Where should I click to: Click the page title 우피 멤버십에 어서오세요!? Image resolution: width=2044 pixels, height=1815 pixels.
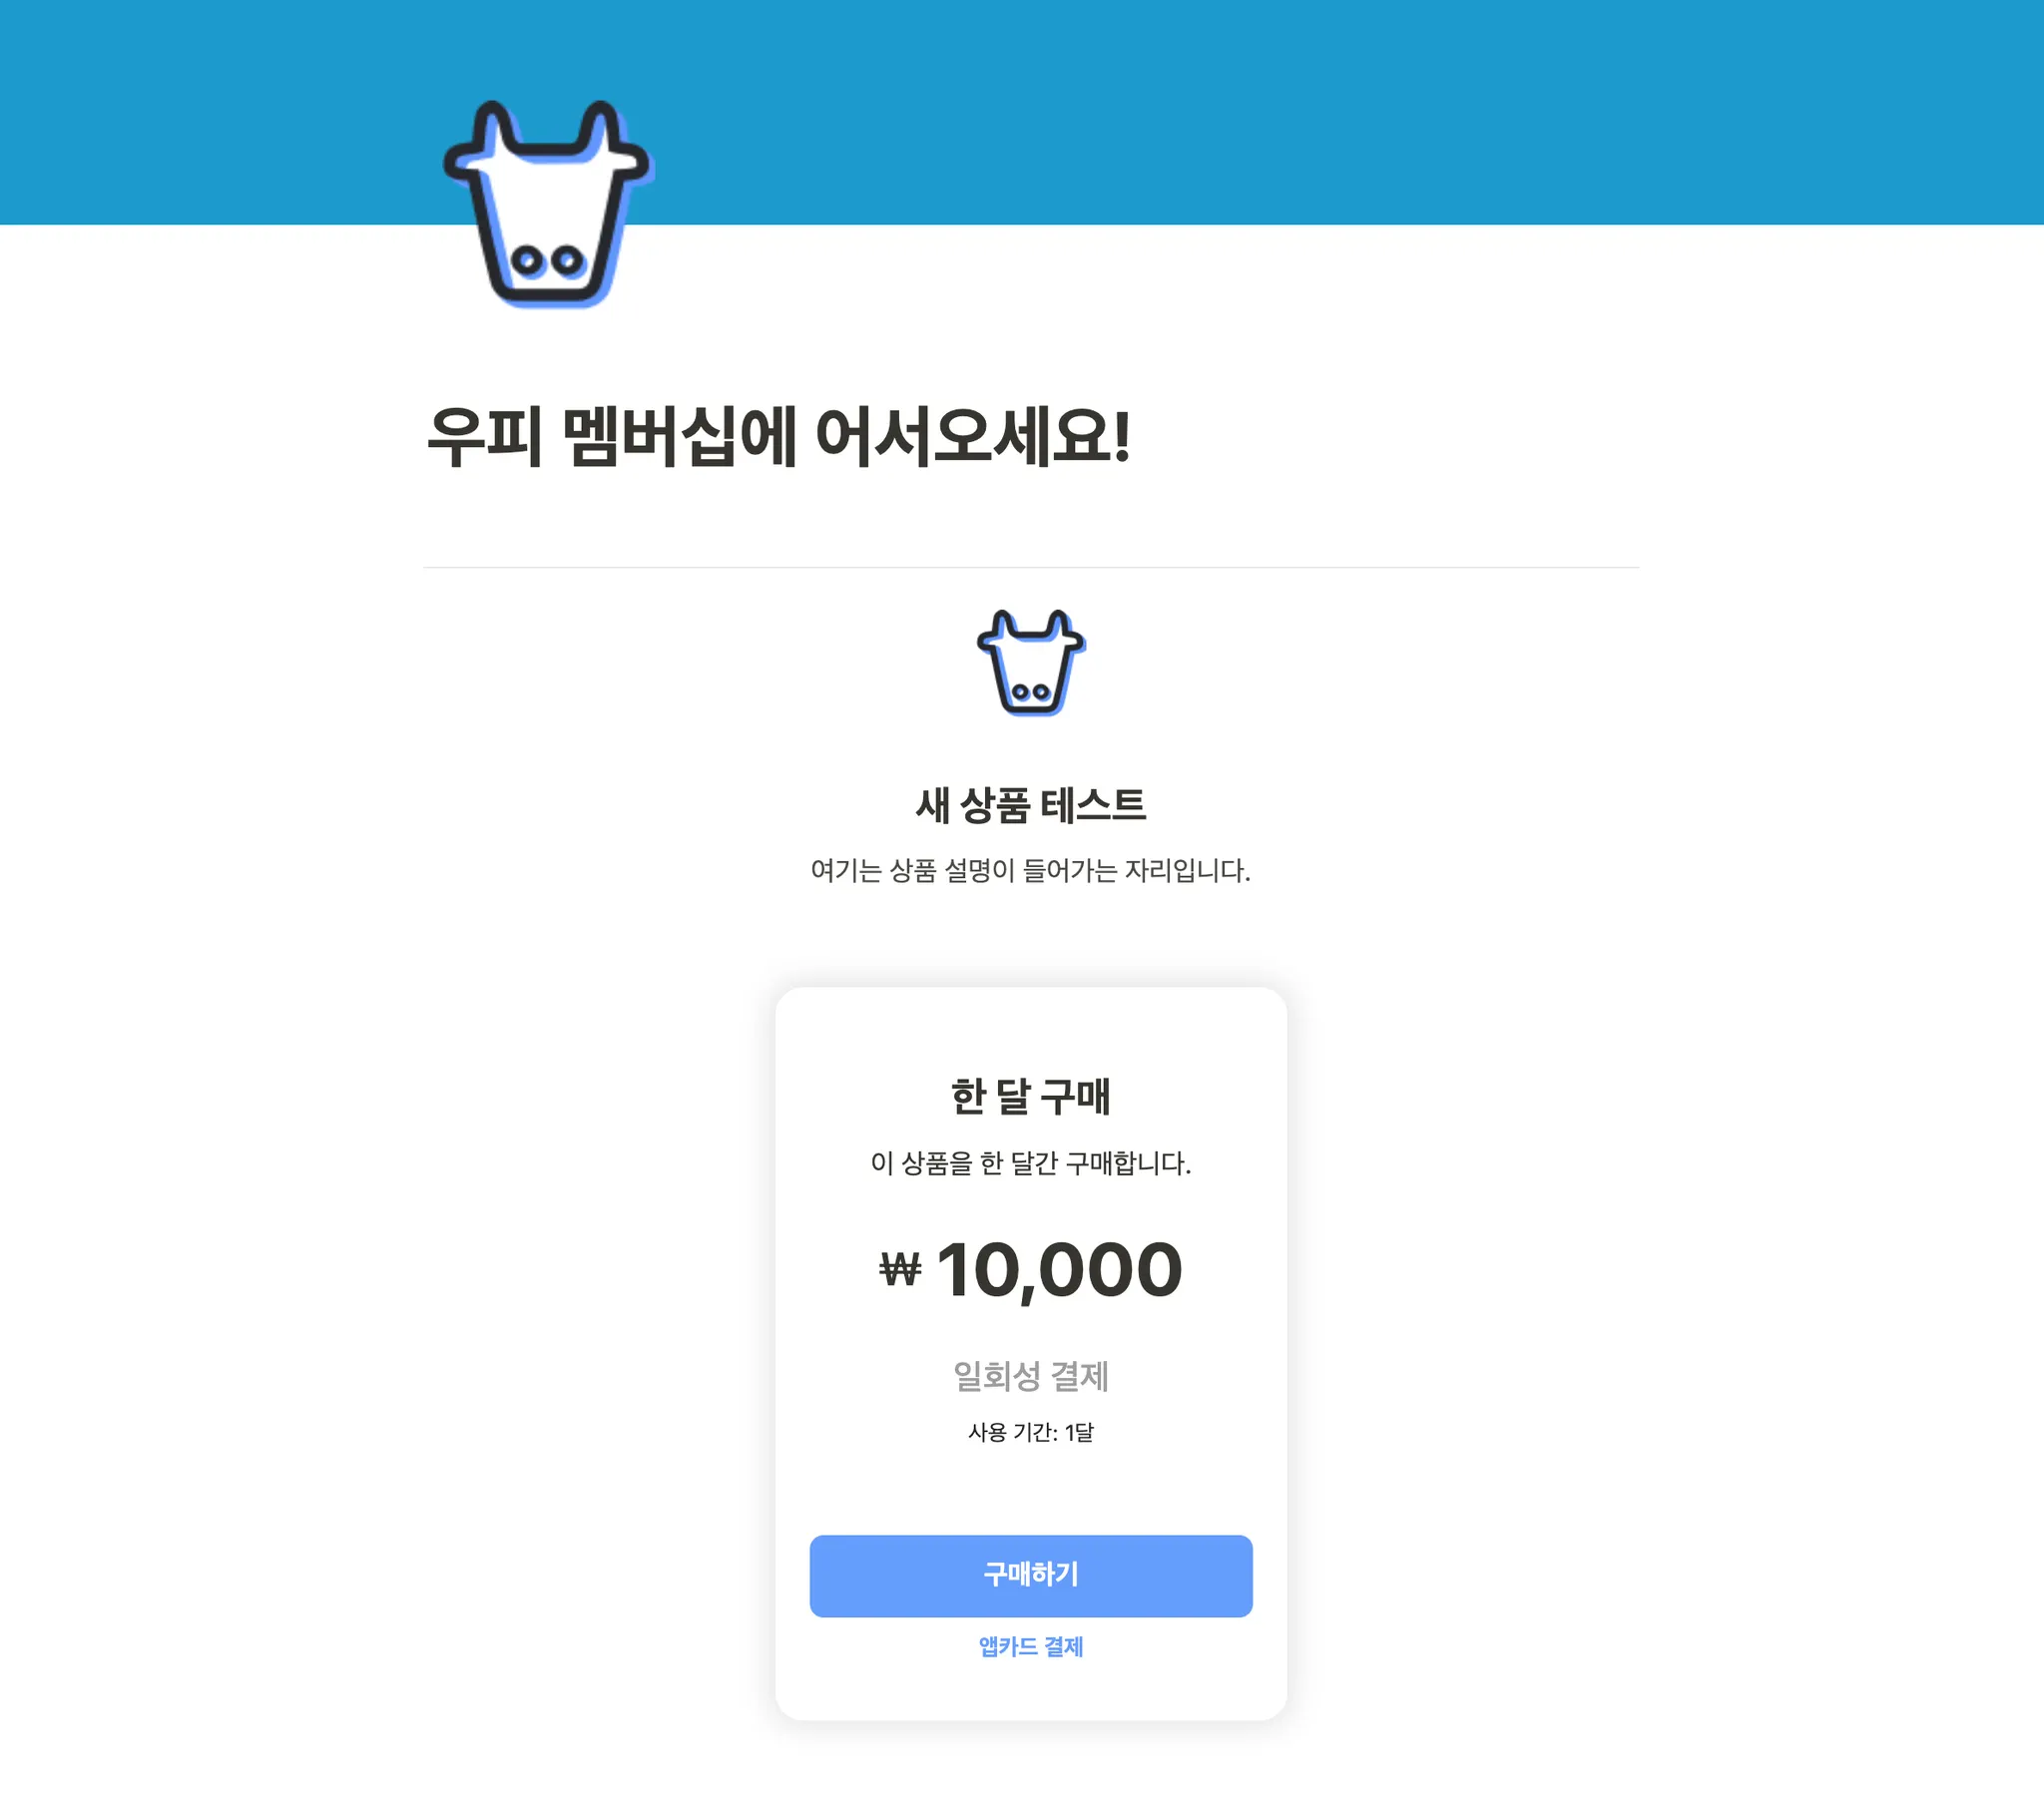778,438
